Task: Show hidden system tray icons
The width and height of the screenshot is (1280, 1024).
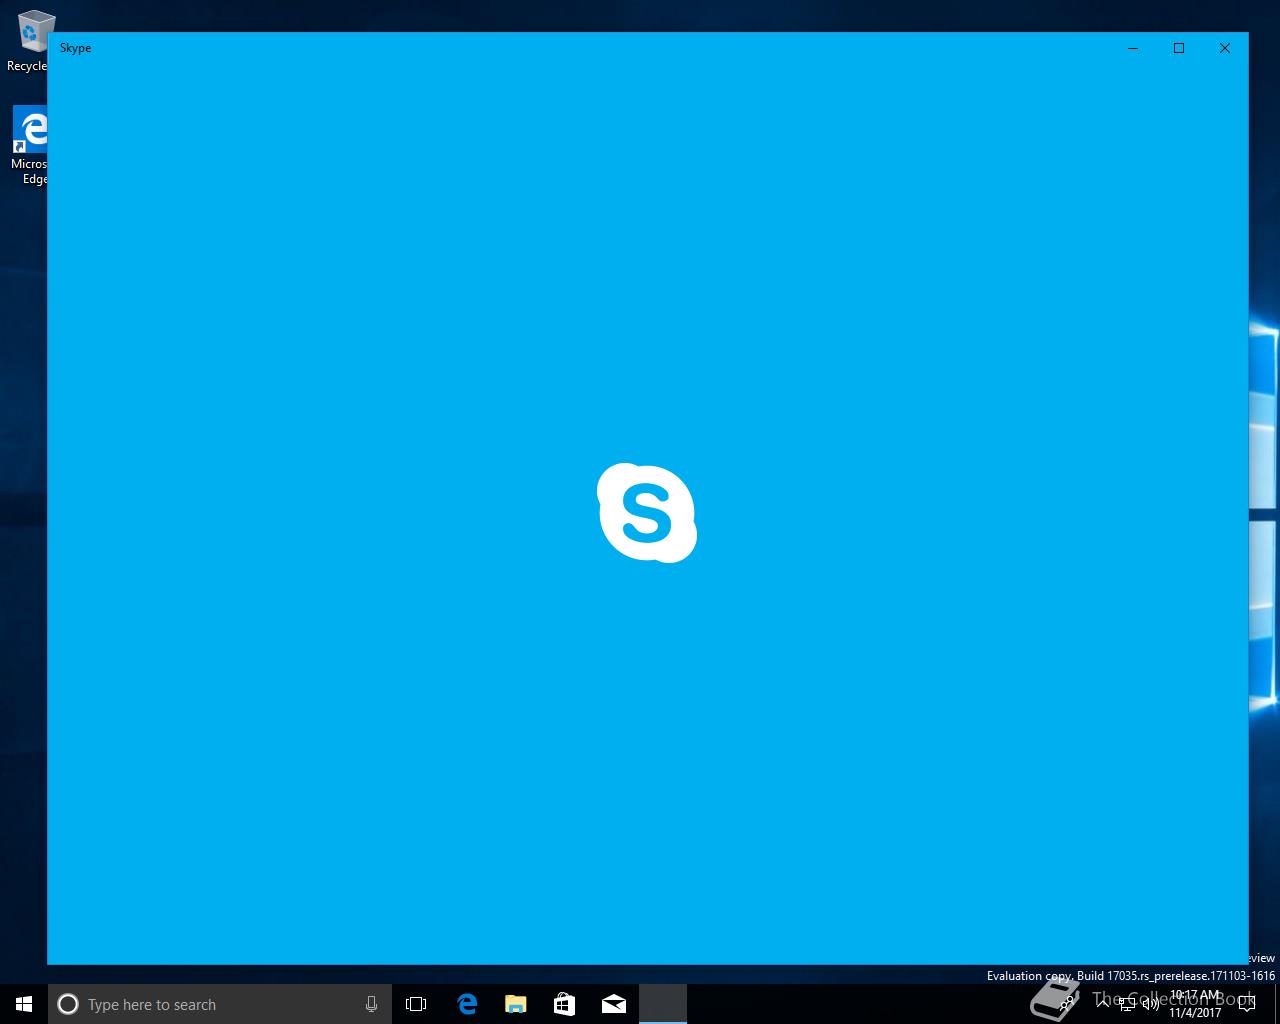Action: (x=1104, y=1004)
